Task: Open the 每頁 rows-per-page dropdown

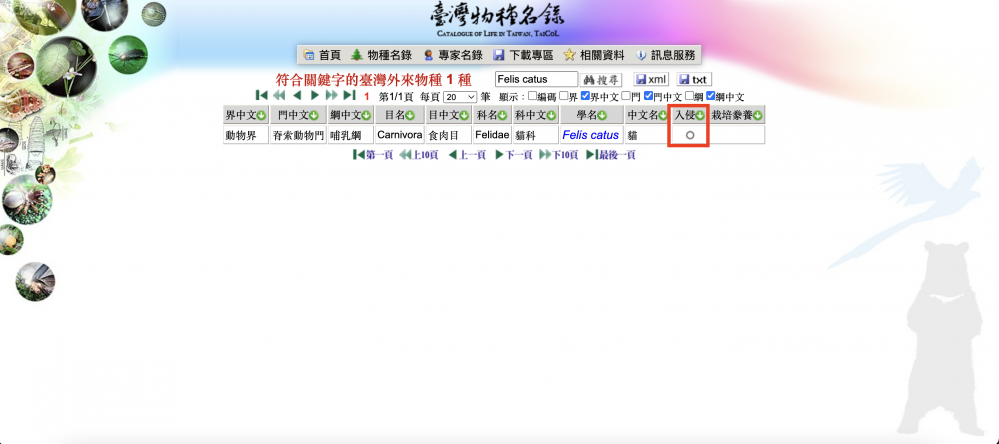Action: pyautogui.click(x=460, y=97)
